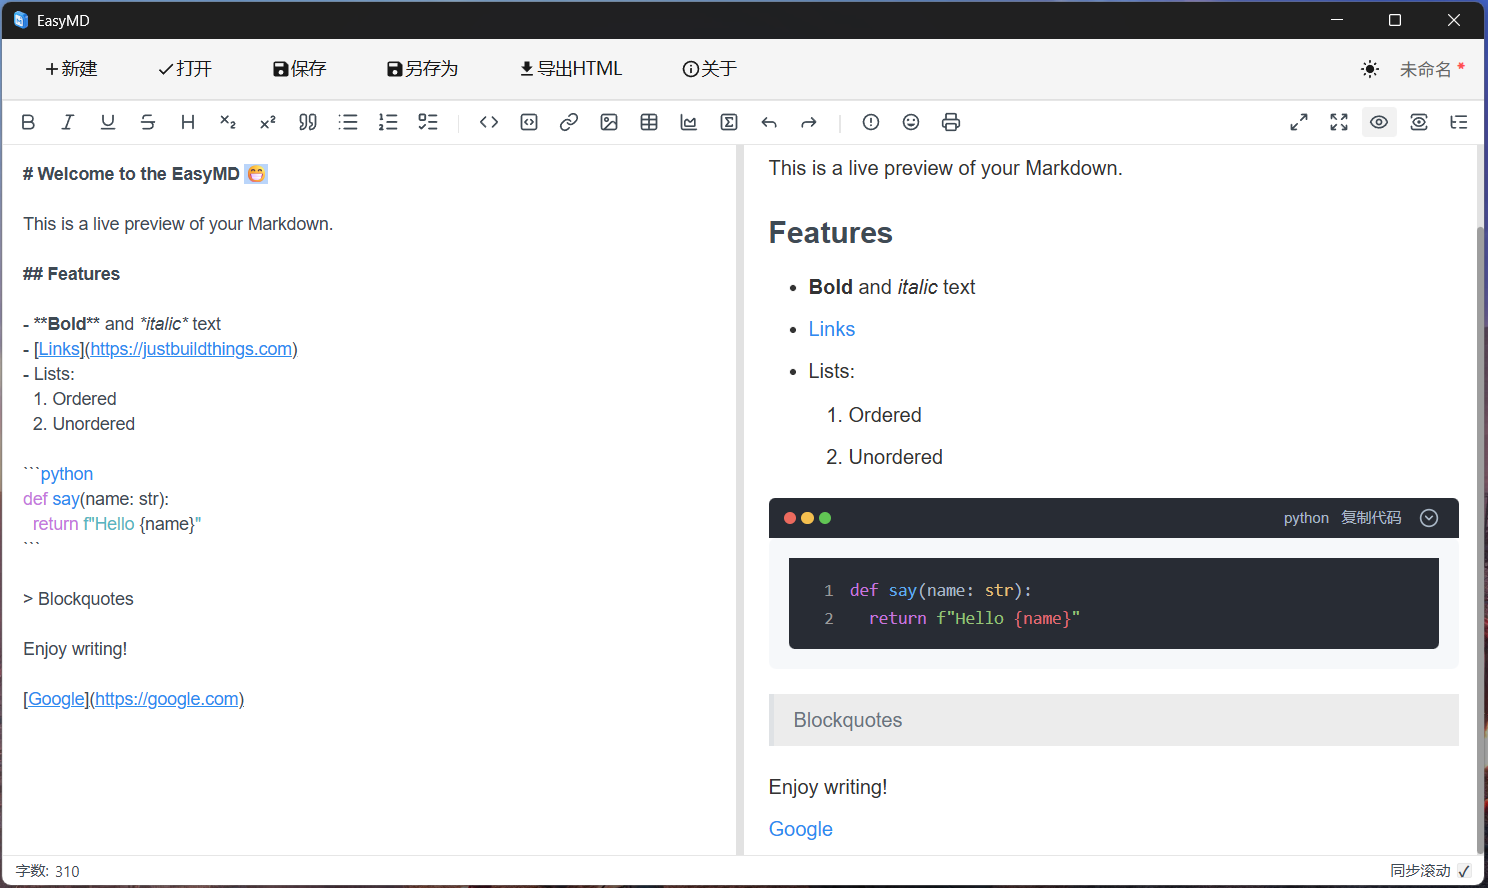Toggle bold formatting in the editor toolbar

tap(28, 122)
